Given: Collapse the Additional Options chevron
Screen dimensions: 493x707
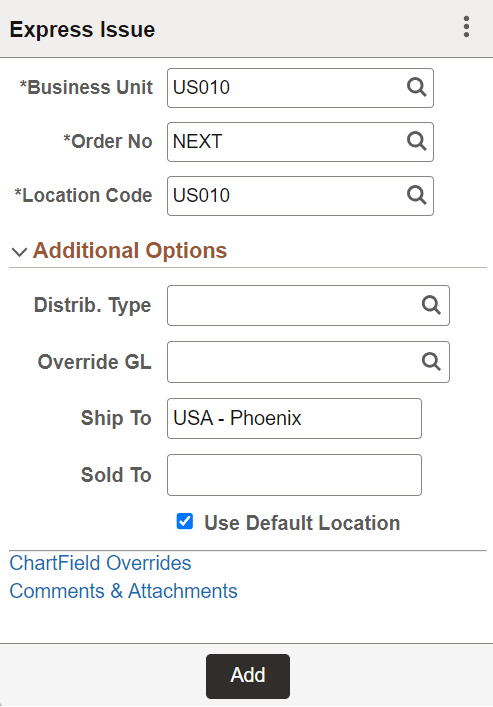Looking at the screenshot, I should pyautogui.click(x=19, y=252).
